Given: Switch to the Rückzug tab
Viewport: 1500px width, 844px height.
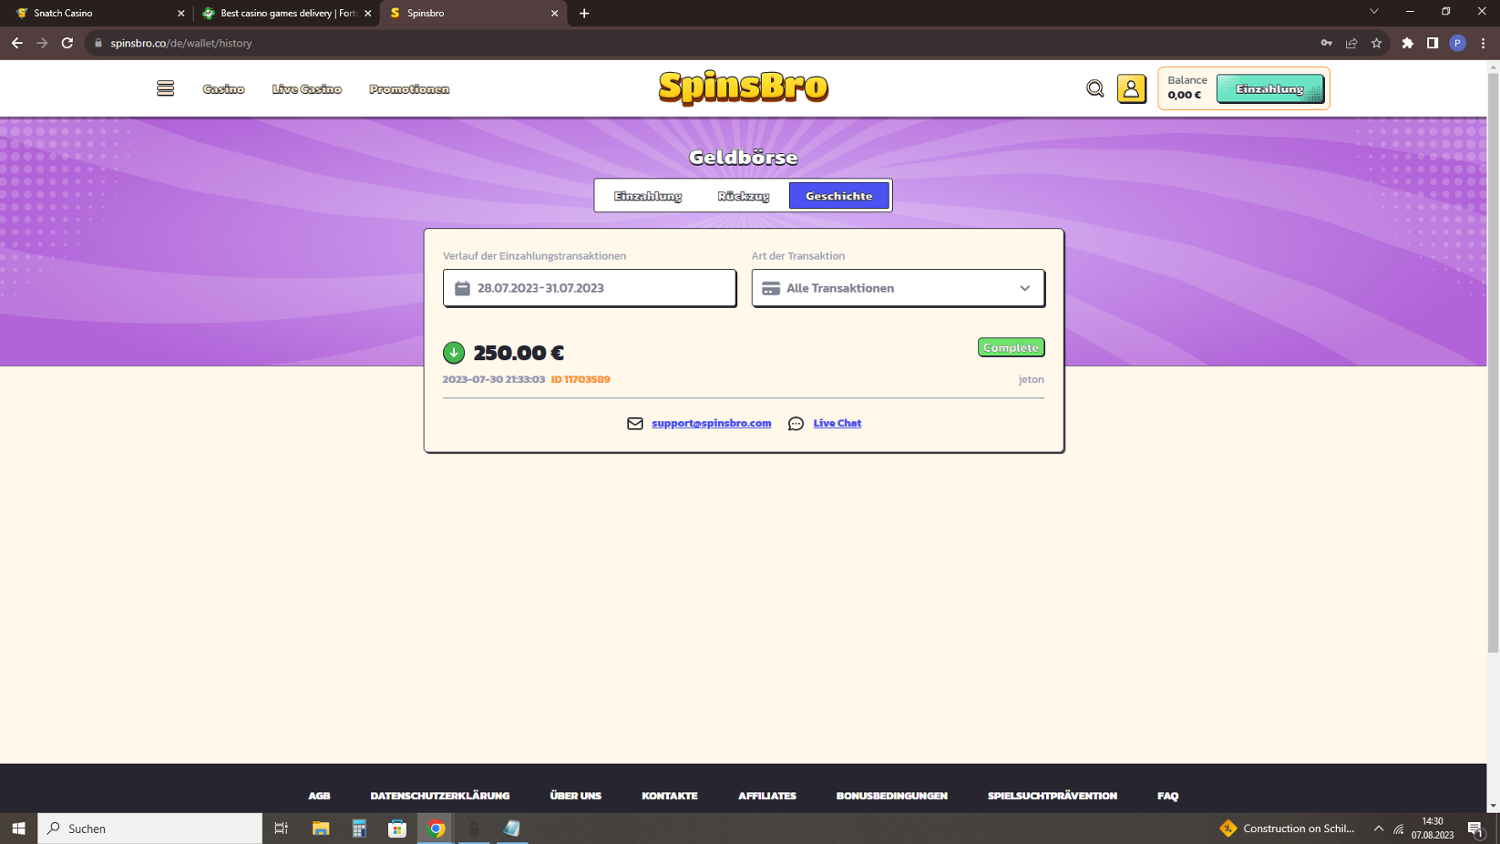Looking at the screenshot, I should click(x=745, y=195).
